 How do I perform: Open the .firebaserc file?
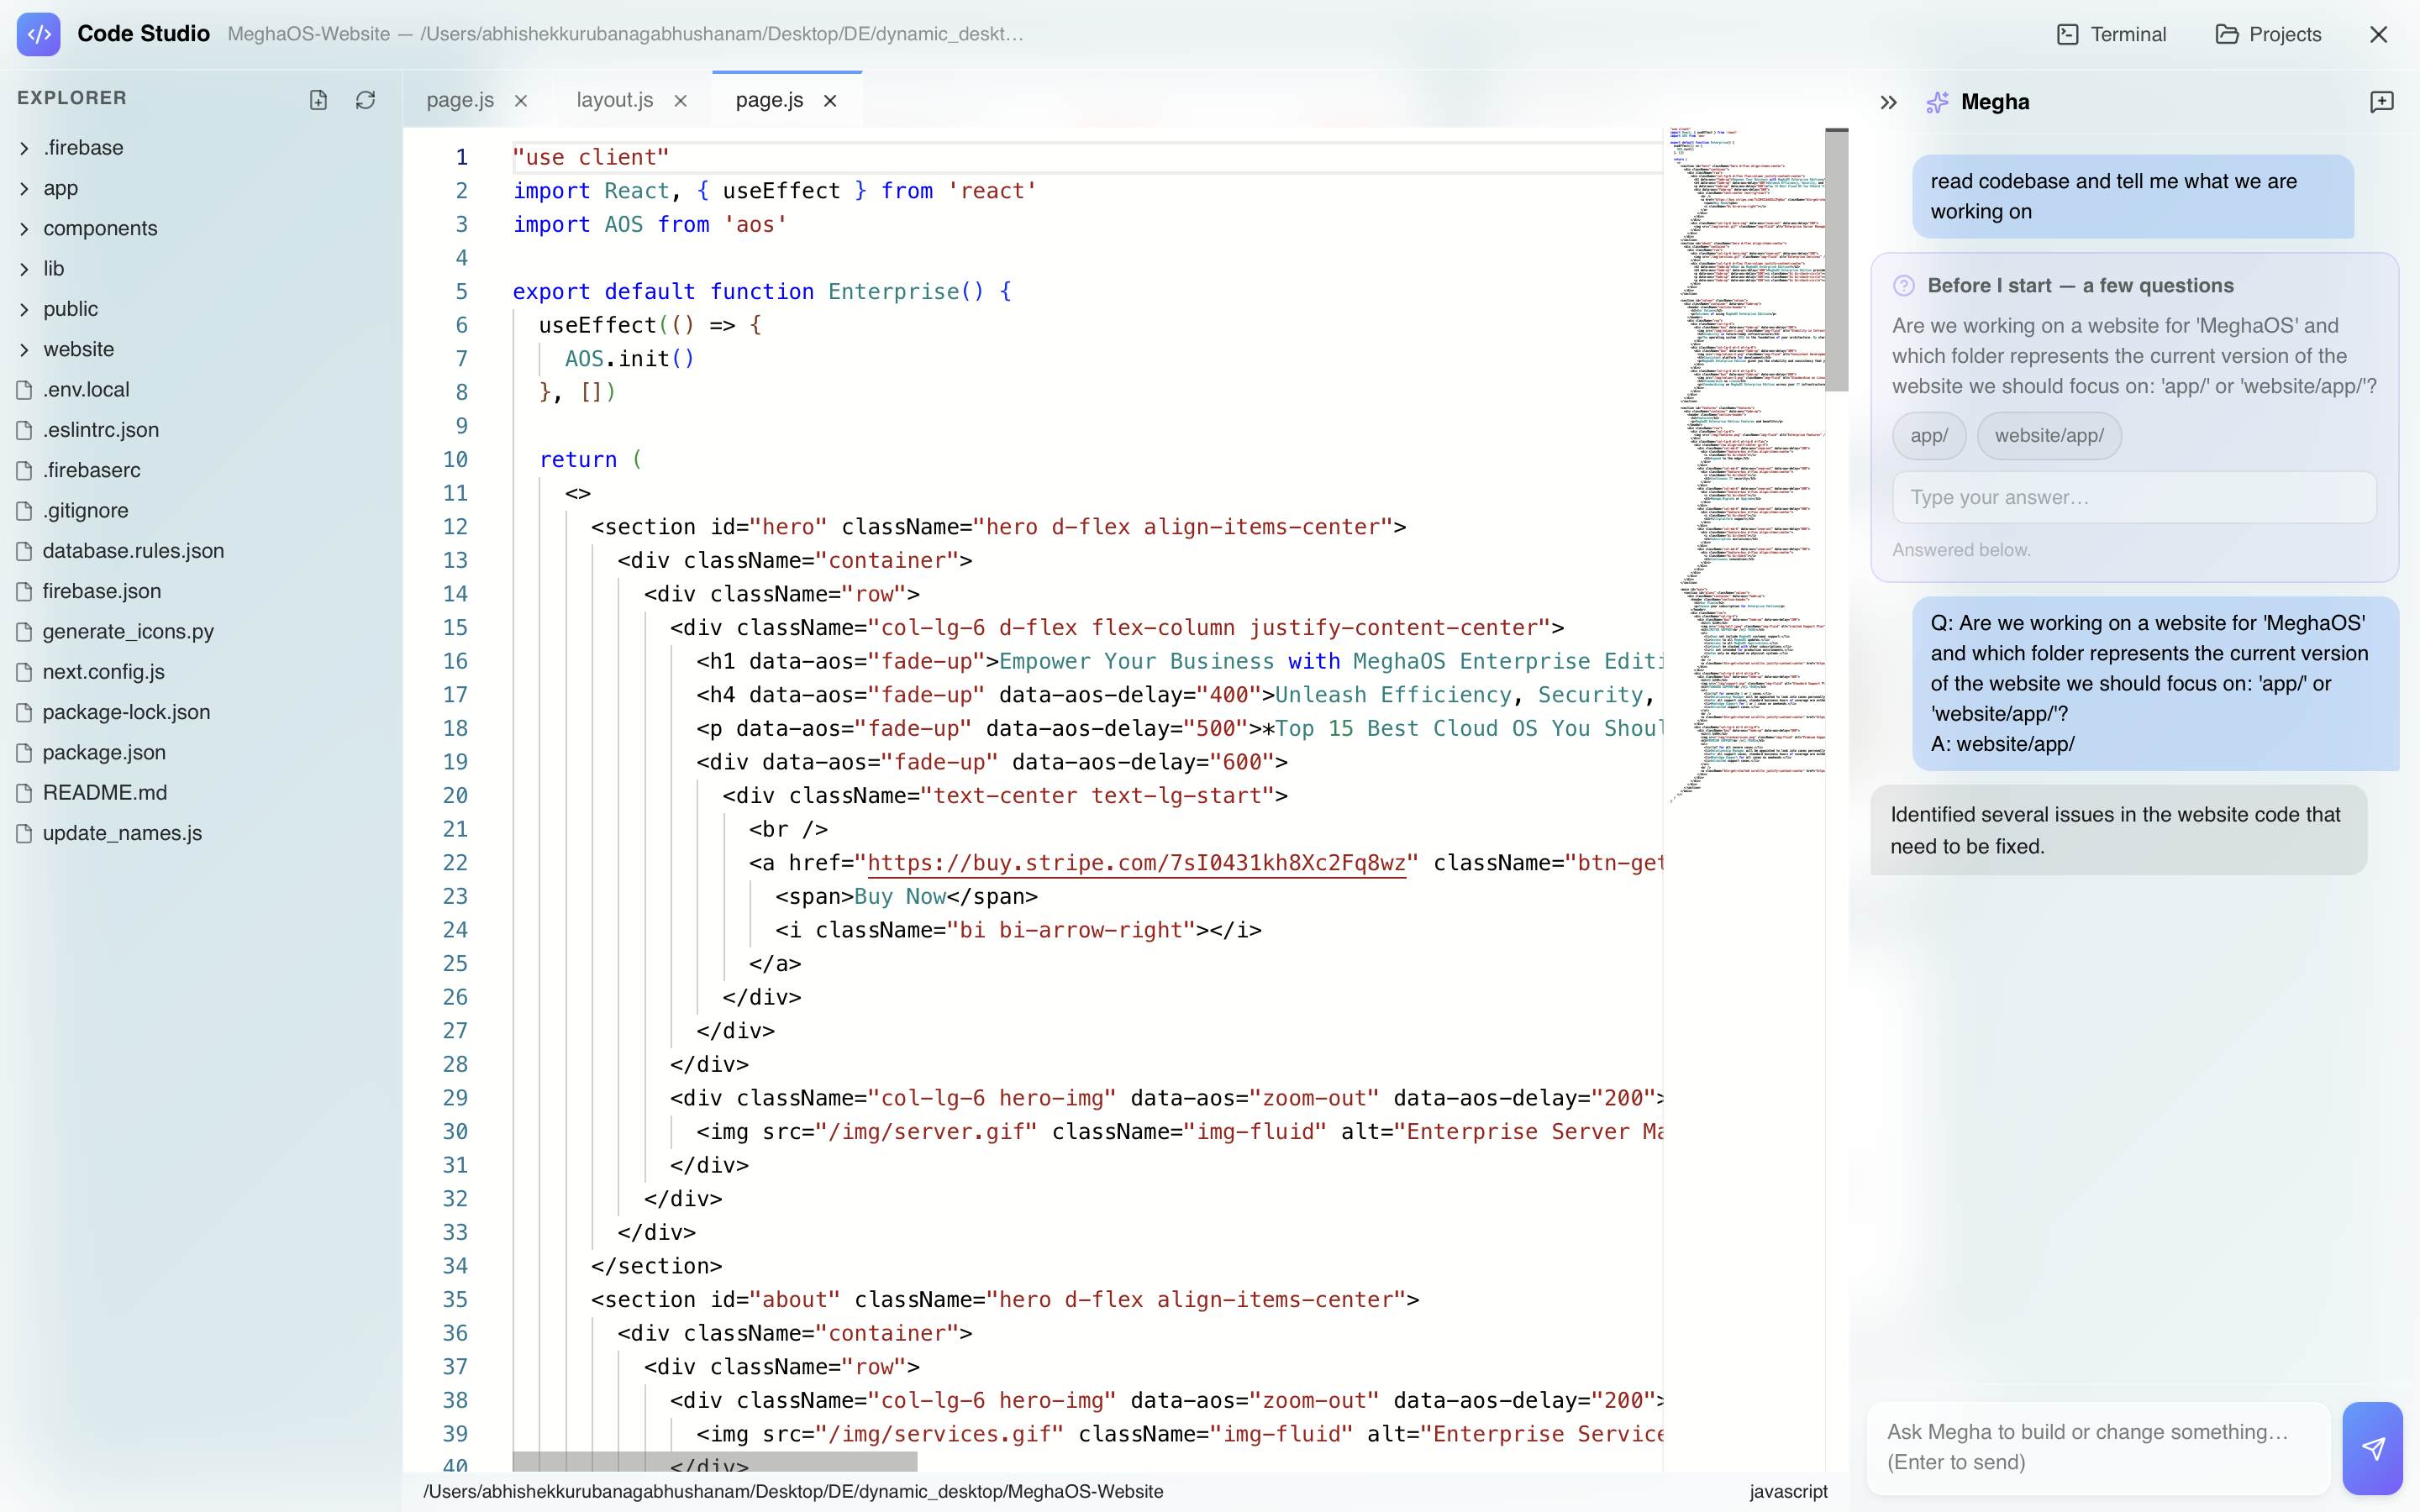click(x=200, y=470)
